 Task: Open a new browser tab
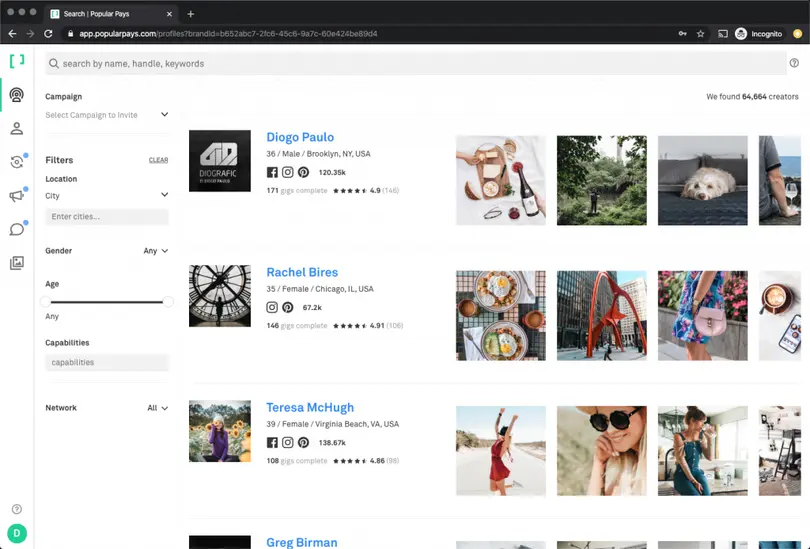point(191,14)
